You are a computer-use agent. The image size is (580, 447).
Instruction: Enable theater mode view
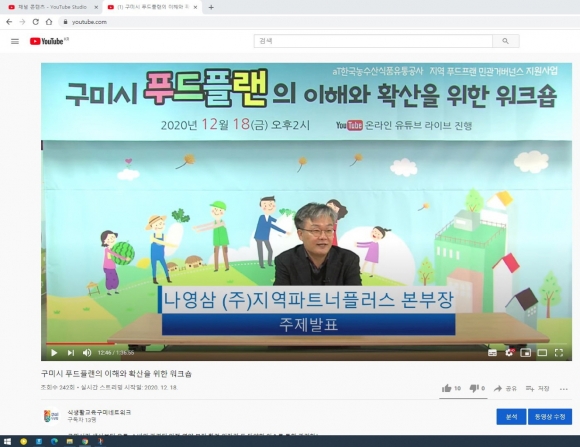542,353
